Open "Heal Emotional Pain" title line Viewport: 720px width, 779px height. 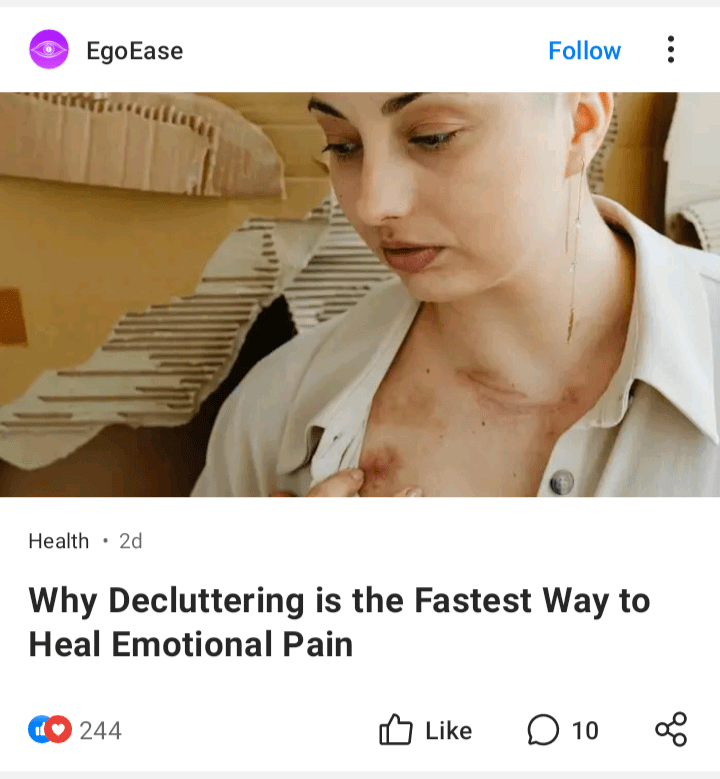[x=191, y=644]
